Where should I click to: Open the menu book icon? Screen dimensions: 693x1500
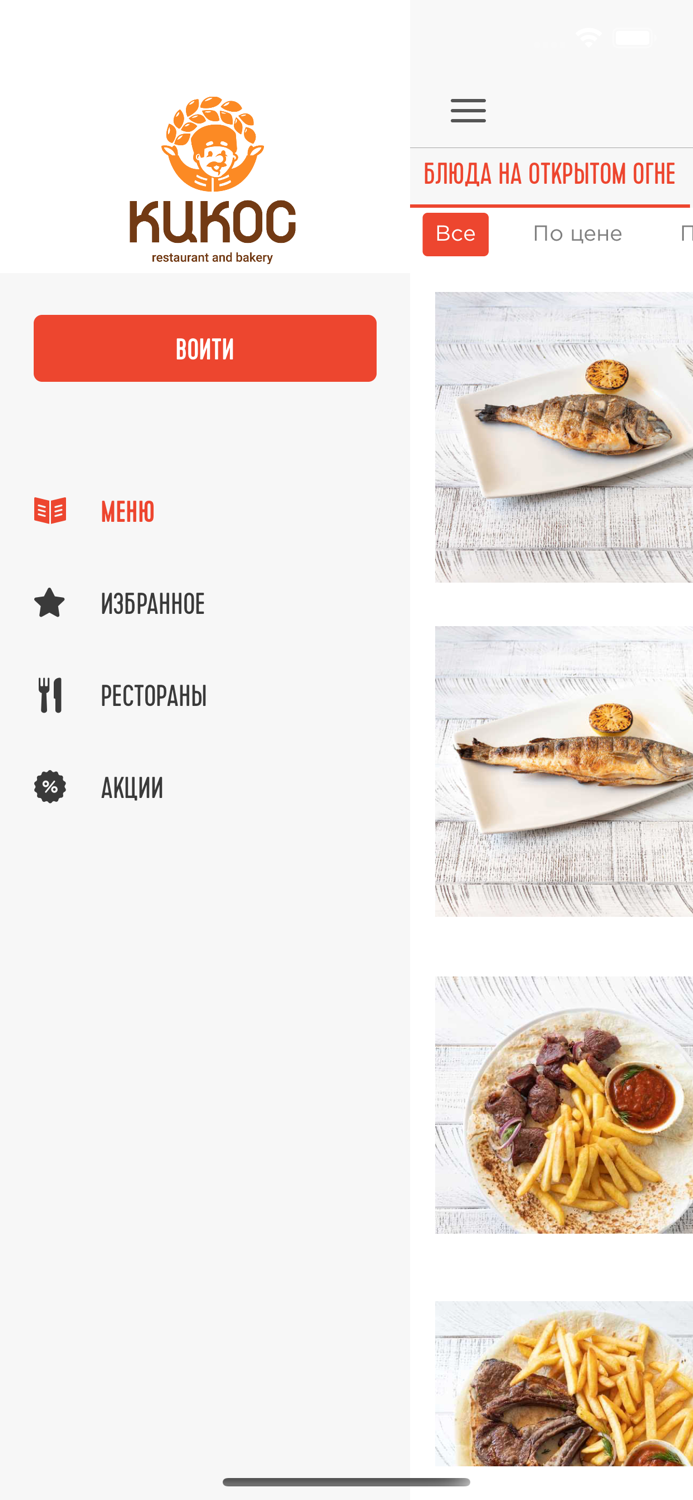coord(50,511)
